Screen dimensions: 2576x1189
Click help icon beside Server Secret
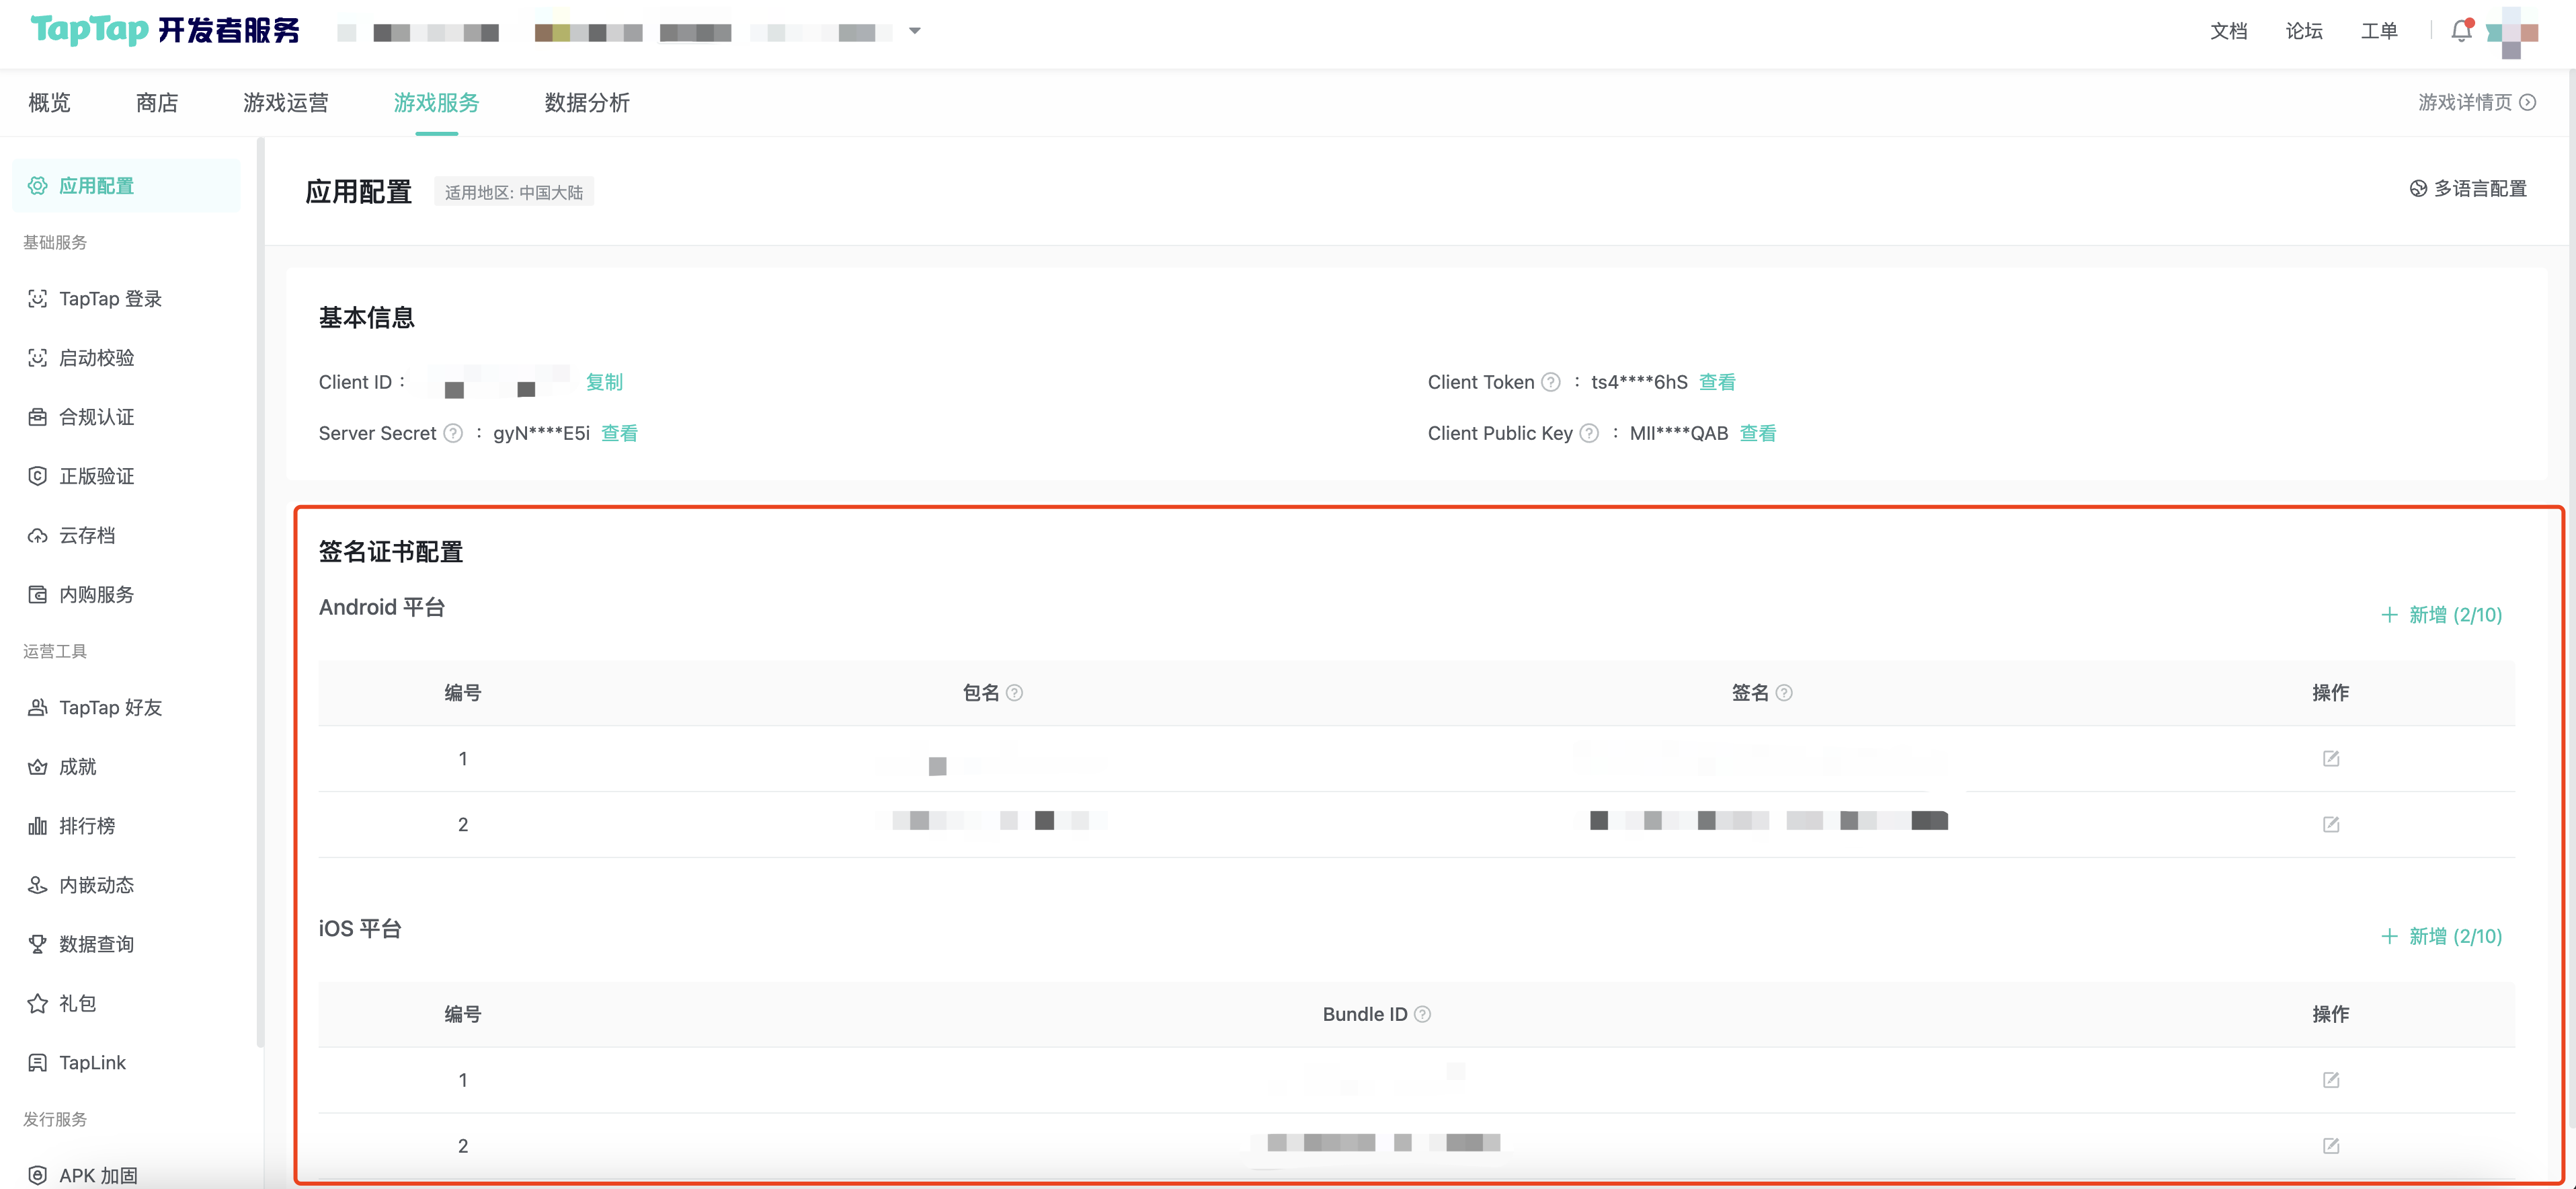tap(453, 433)
